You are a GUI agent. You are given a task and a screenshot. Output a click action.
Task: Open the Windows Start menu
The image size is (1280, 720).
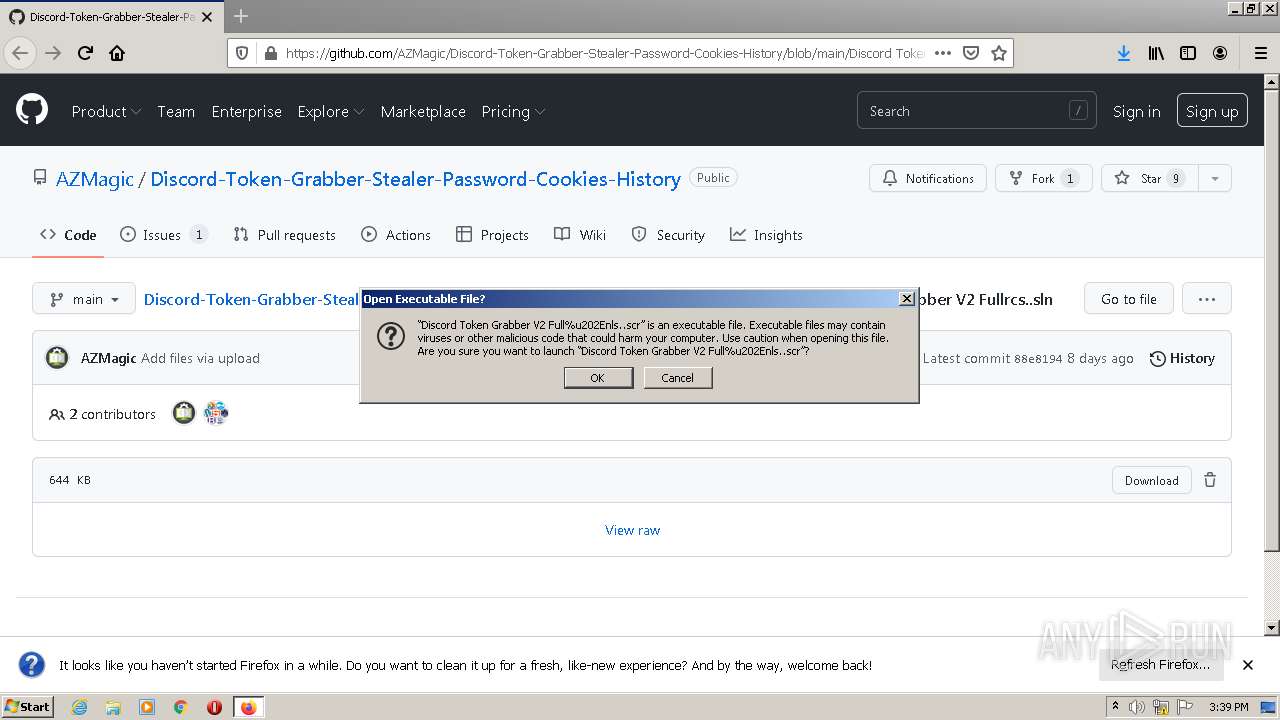[28, 707]
